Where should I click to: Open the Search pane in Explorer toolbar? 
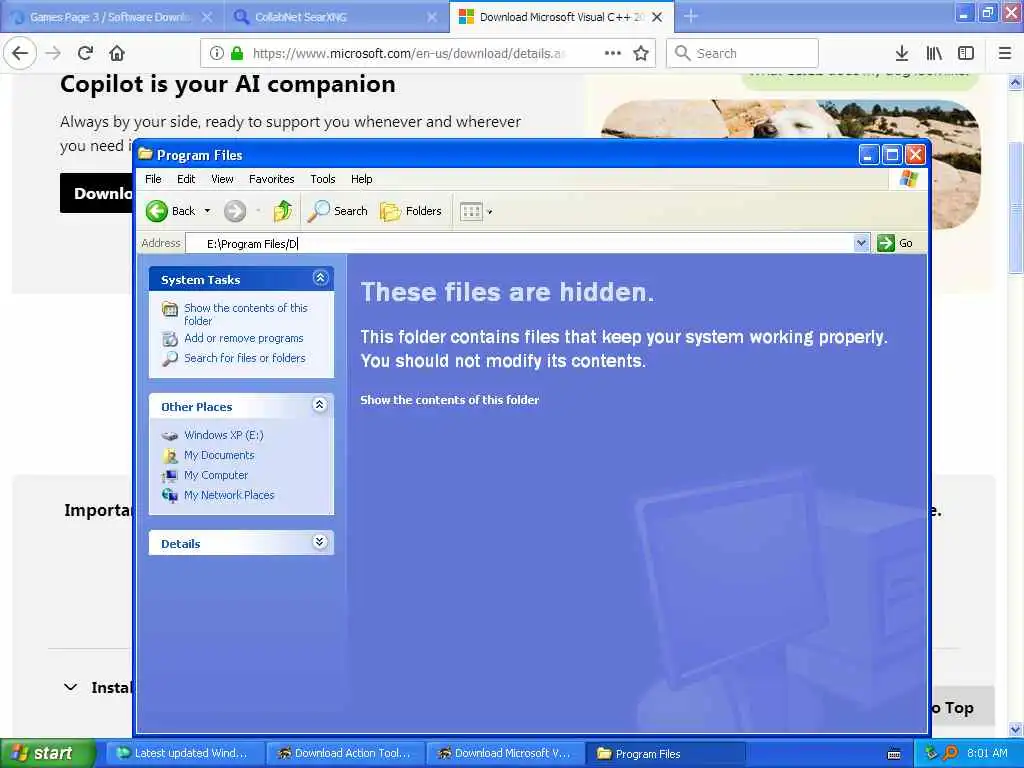337,211
